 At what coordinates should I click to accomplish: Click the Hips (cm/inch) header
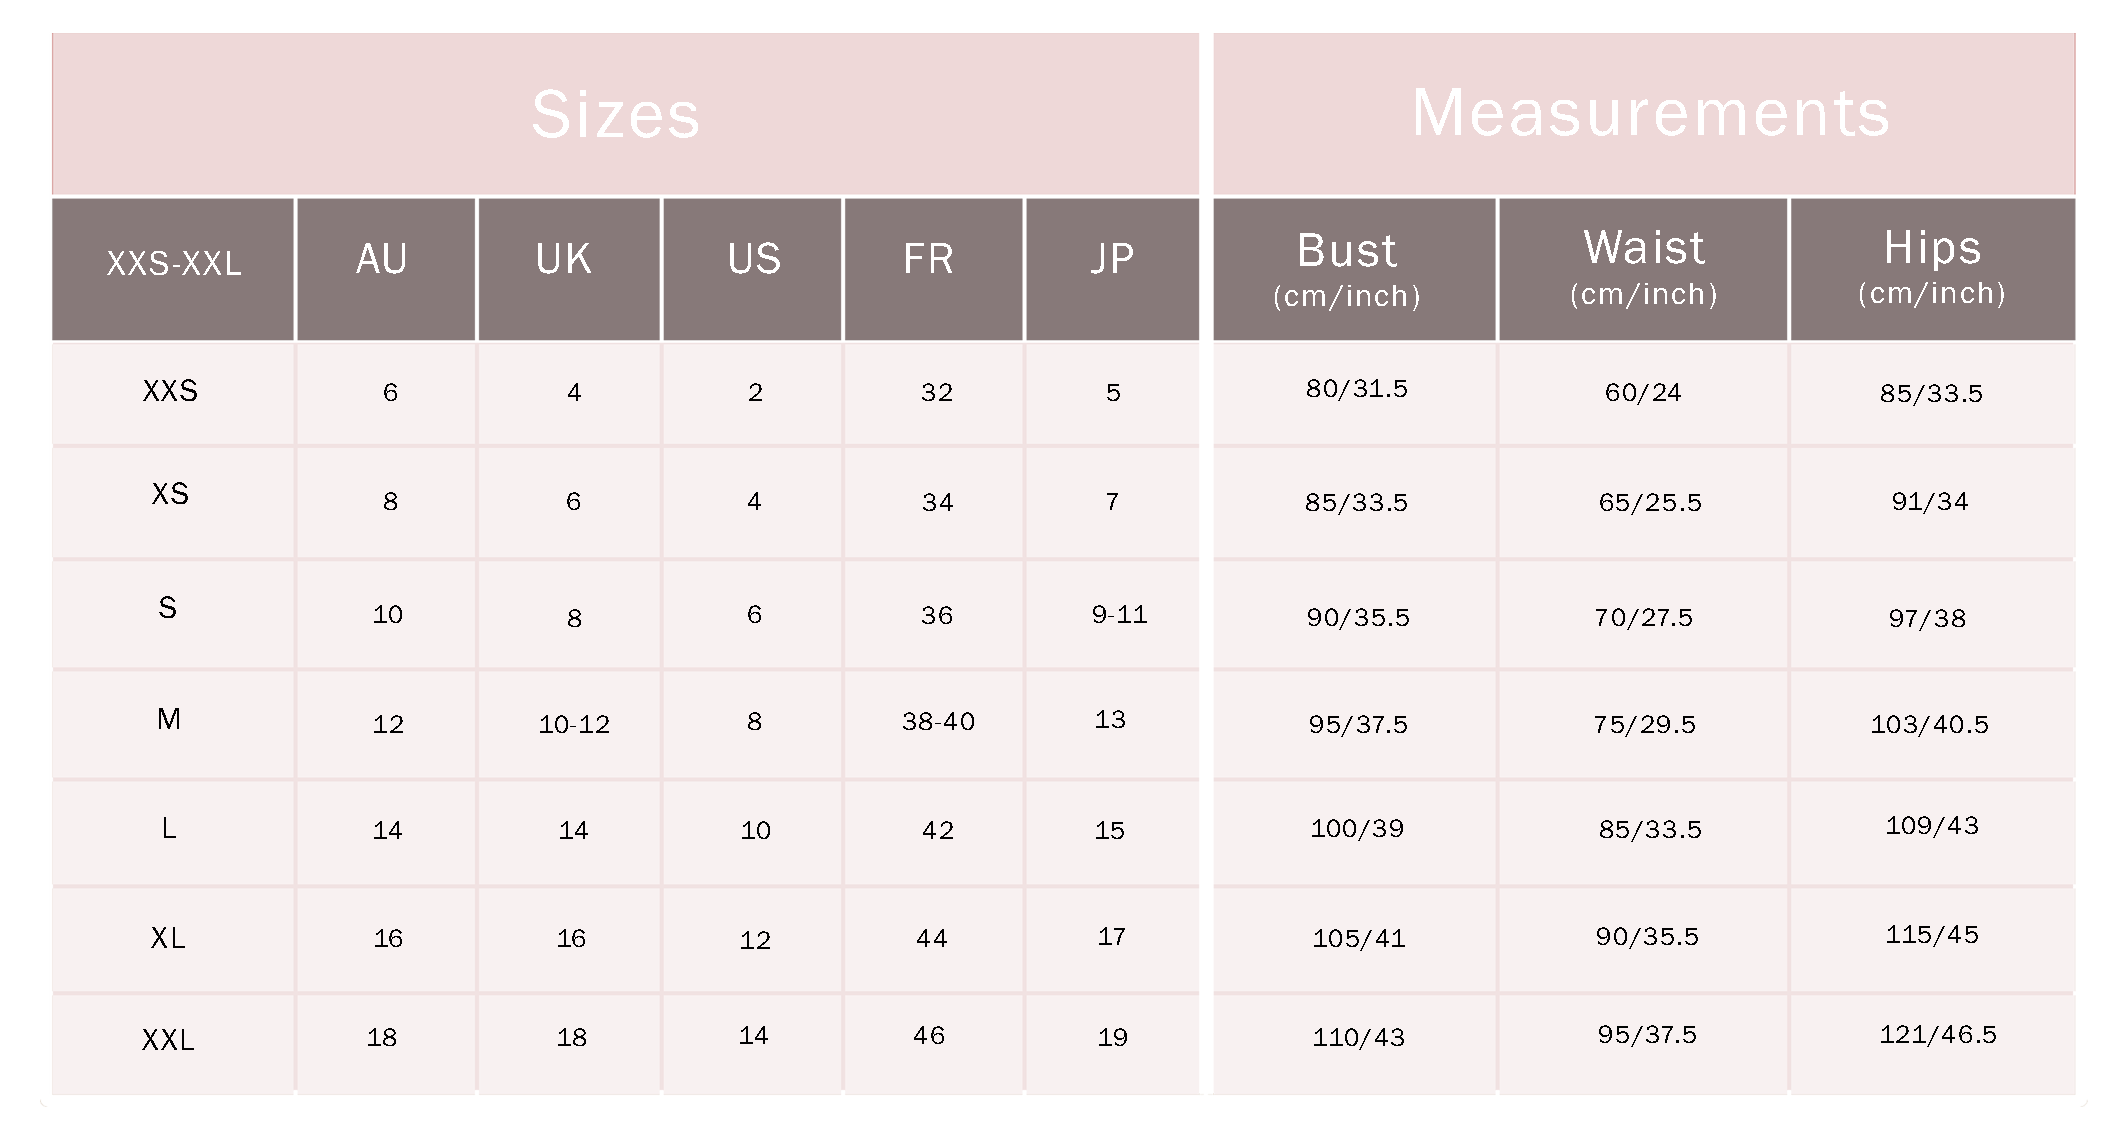1933,269
